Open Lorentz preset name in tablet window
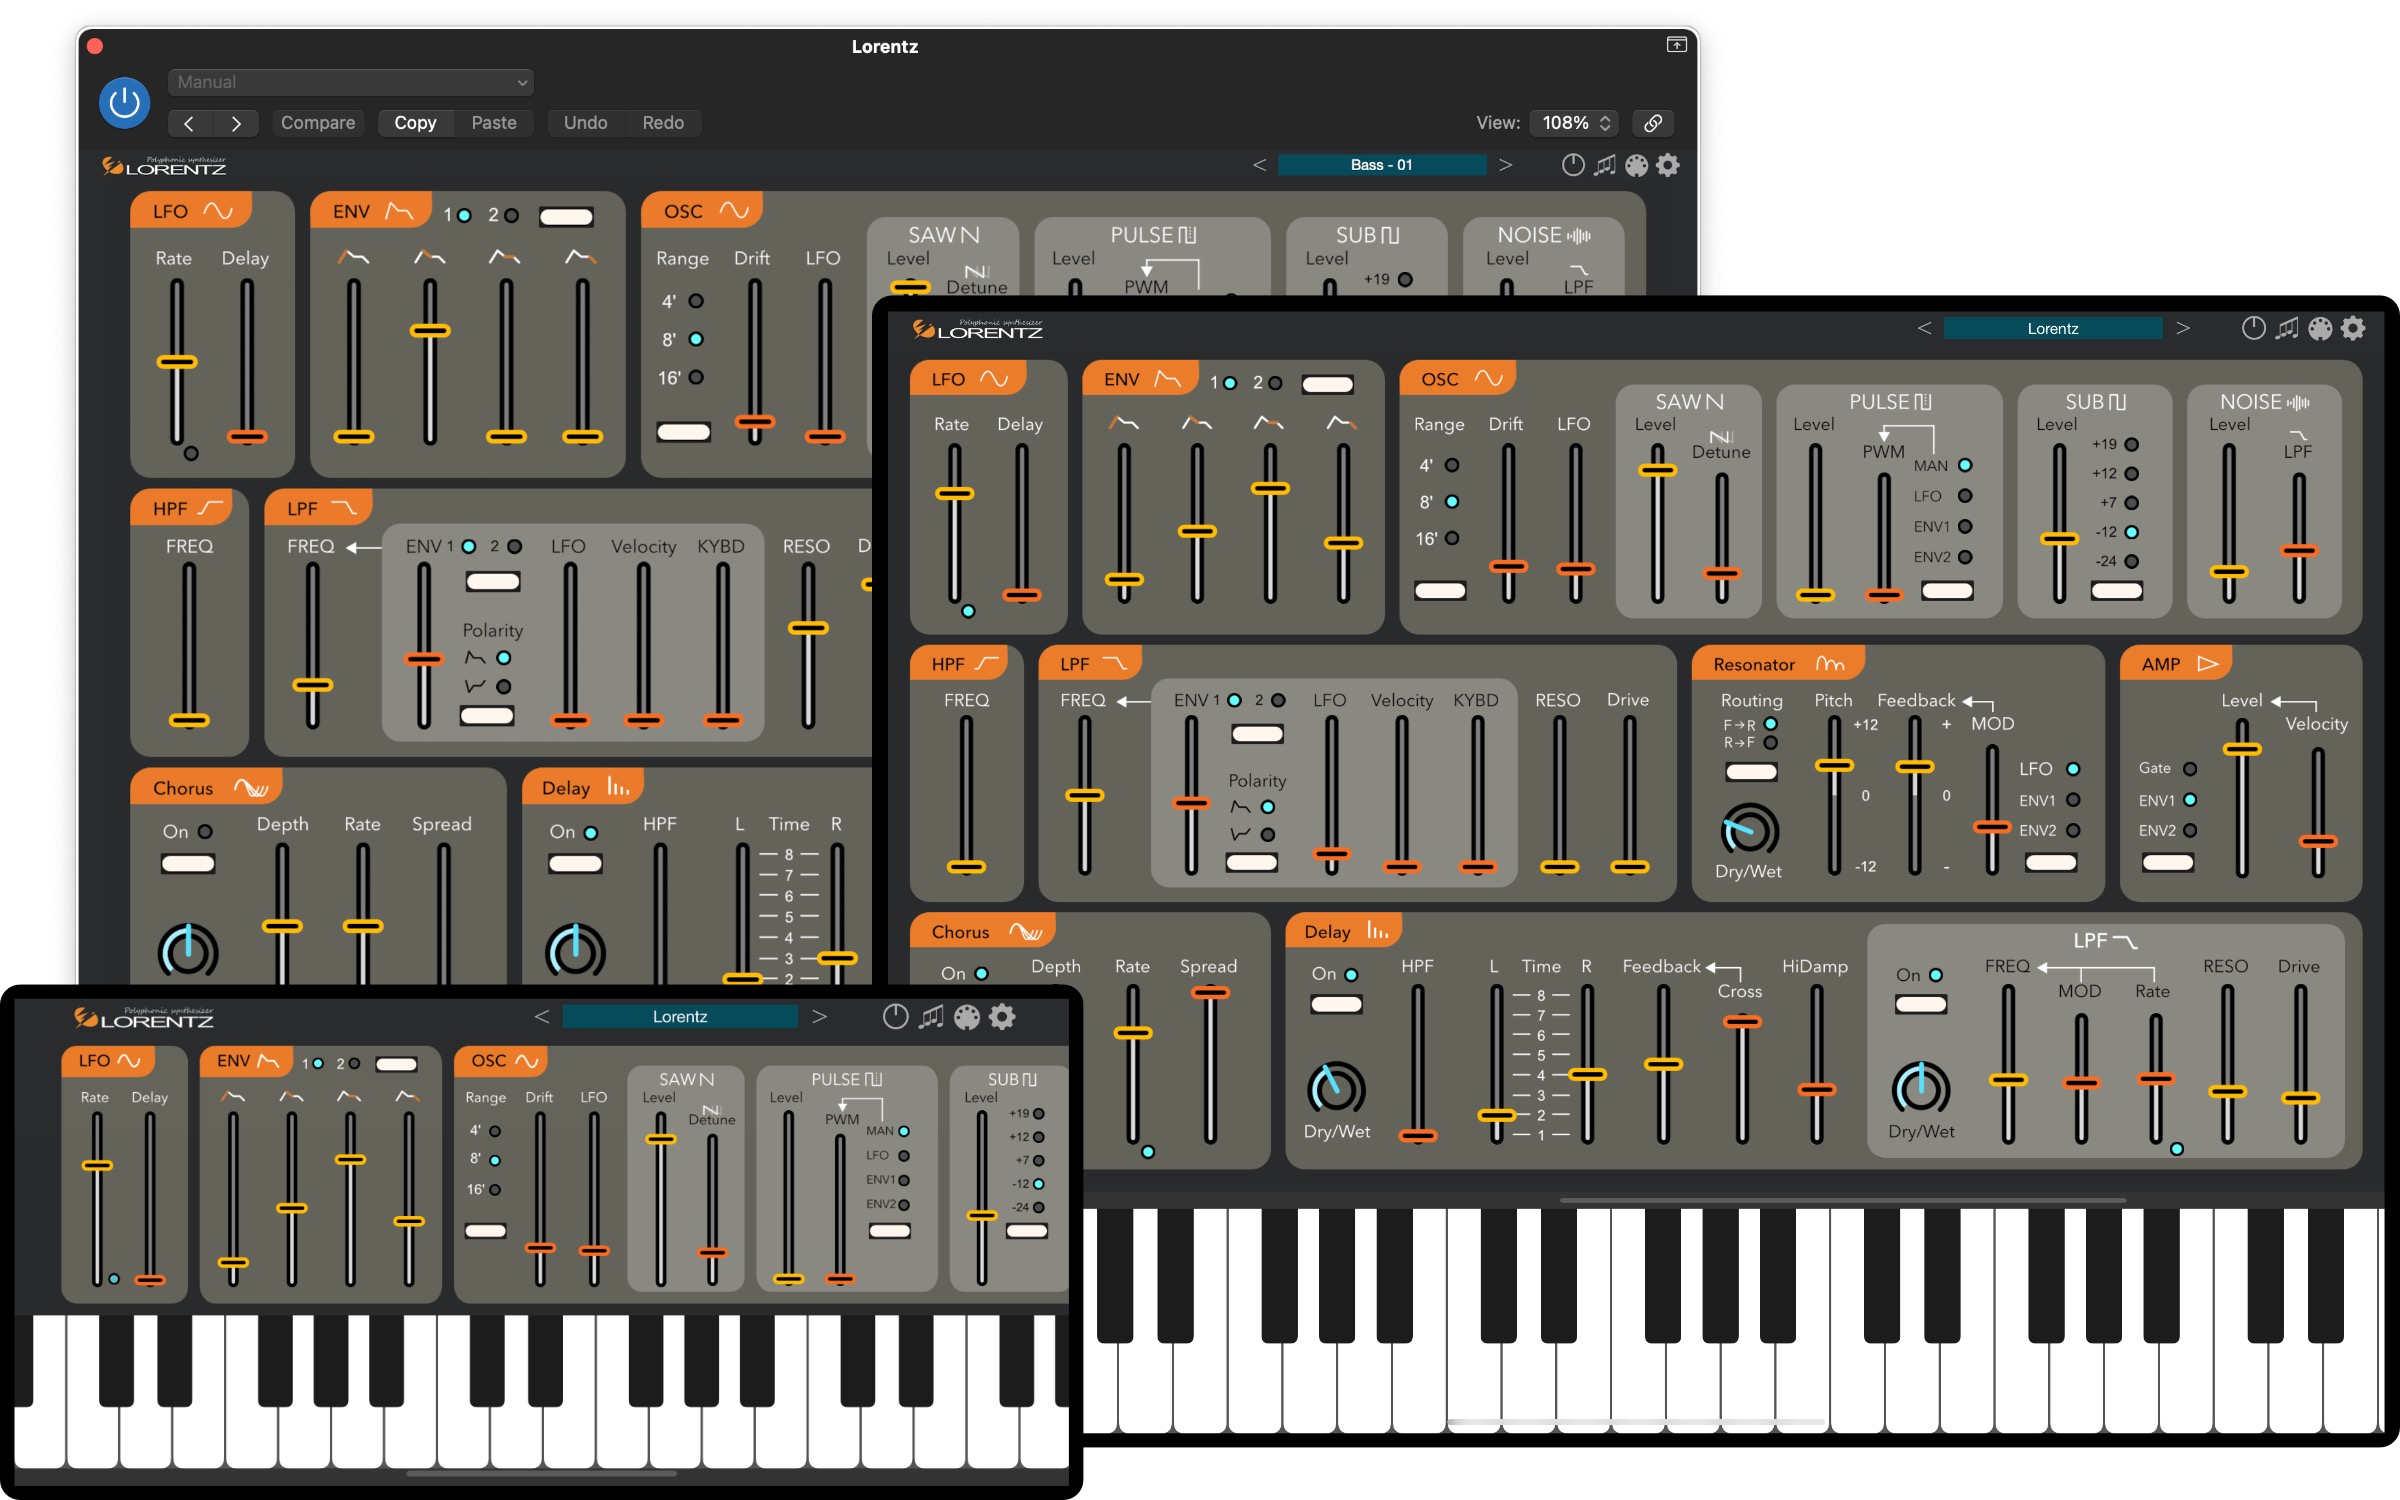 pyautogui.click(x=2053, y=328)
